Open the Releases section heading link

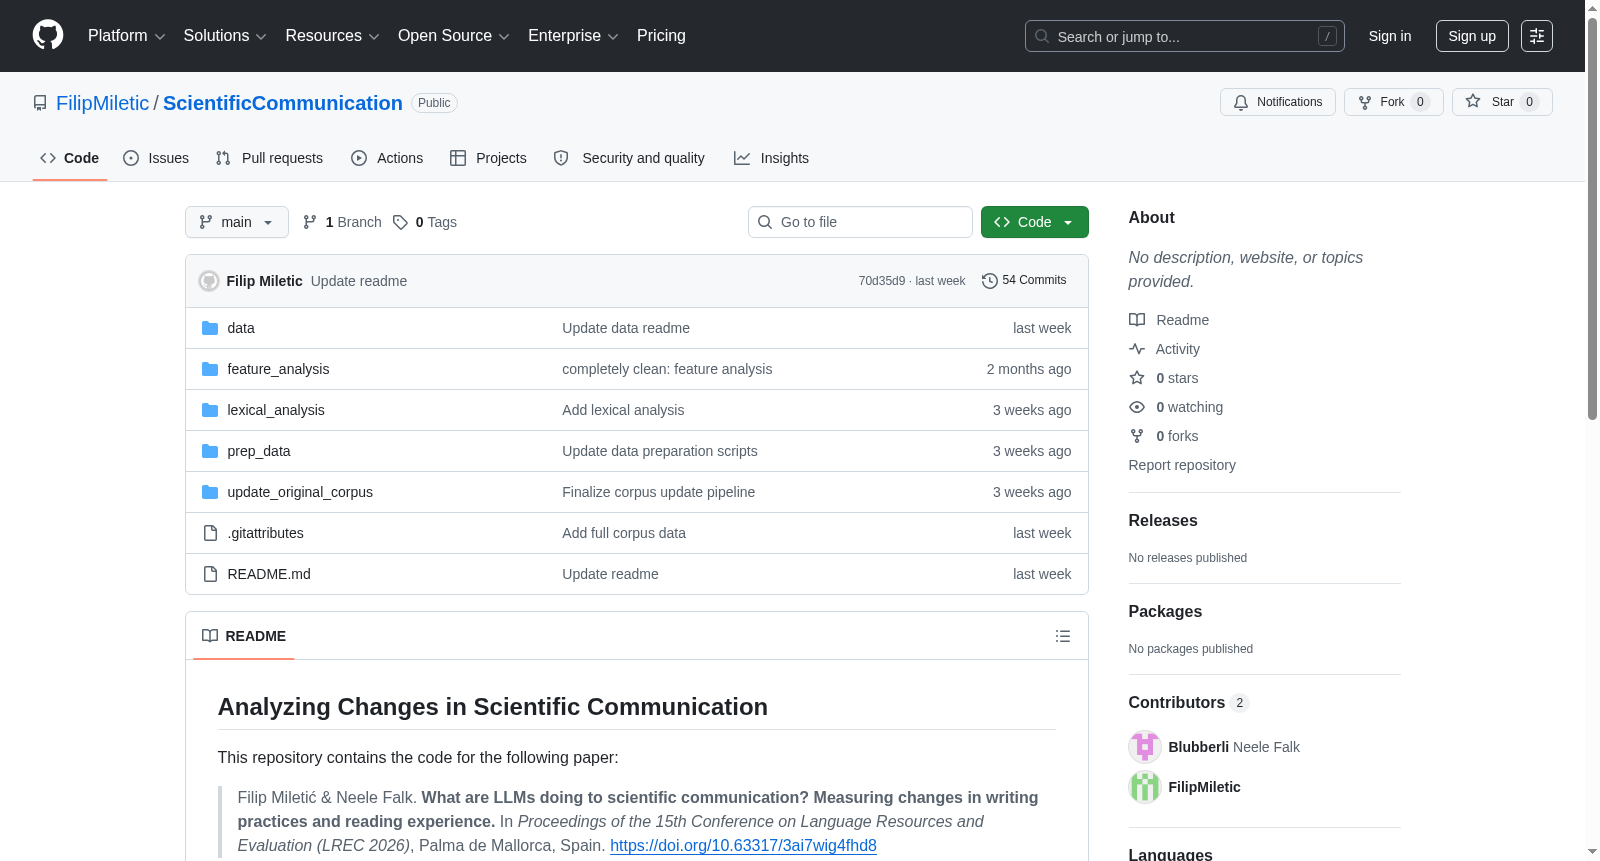point(1163,520)
